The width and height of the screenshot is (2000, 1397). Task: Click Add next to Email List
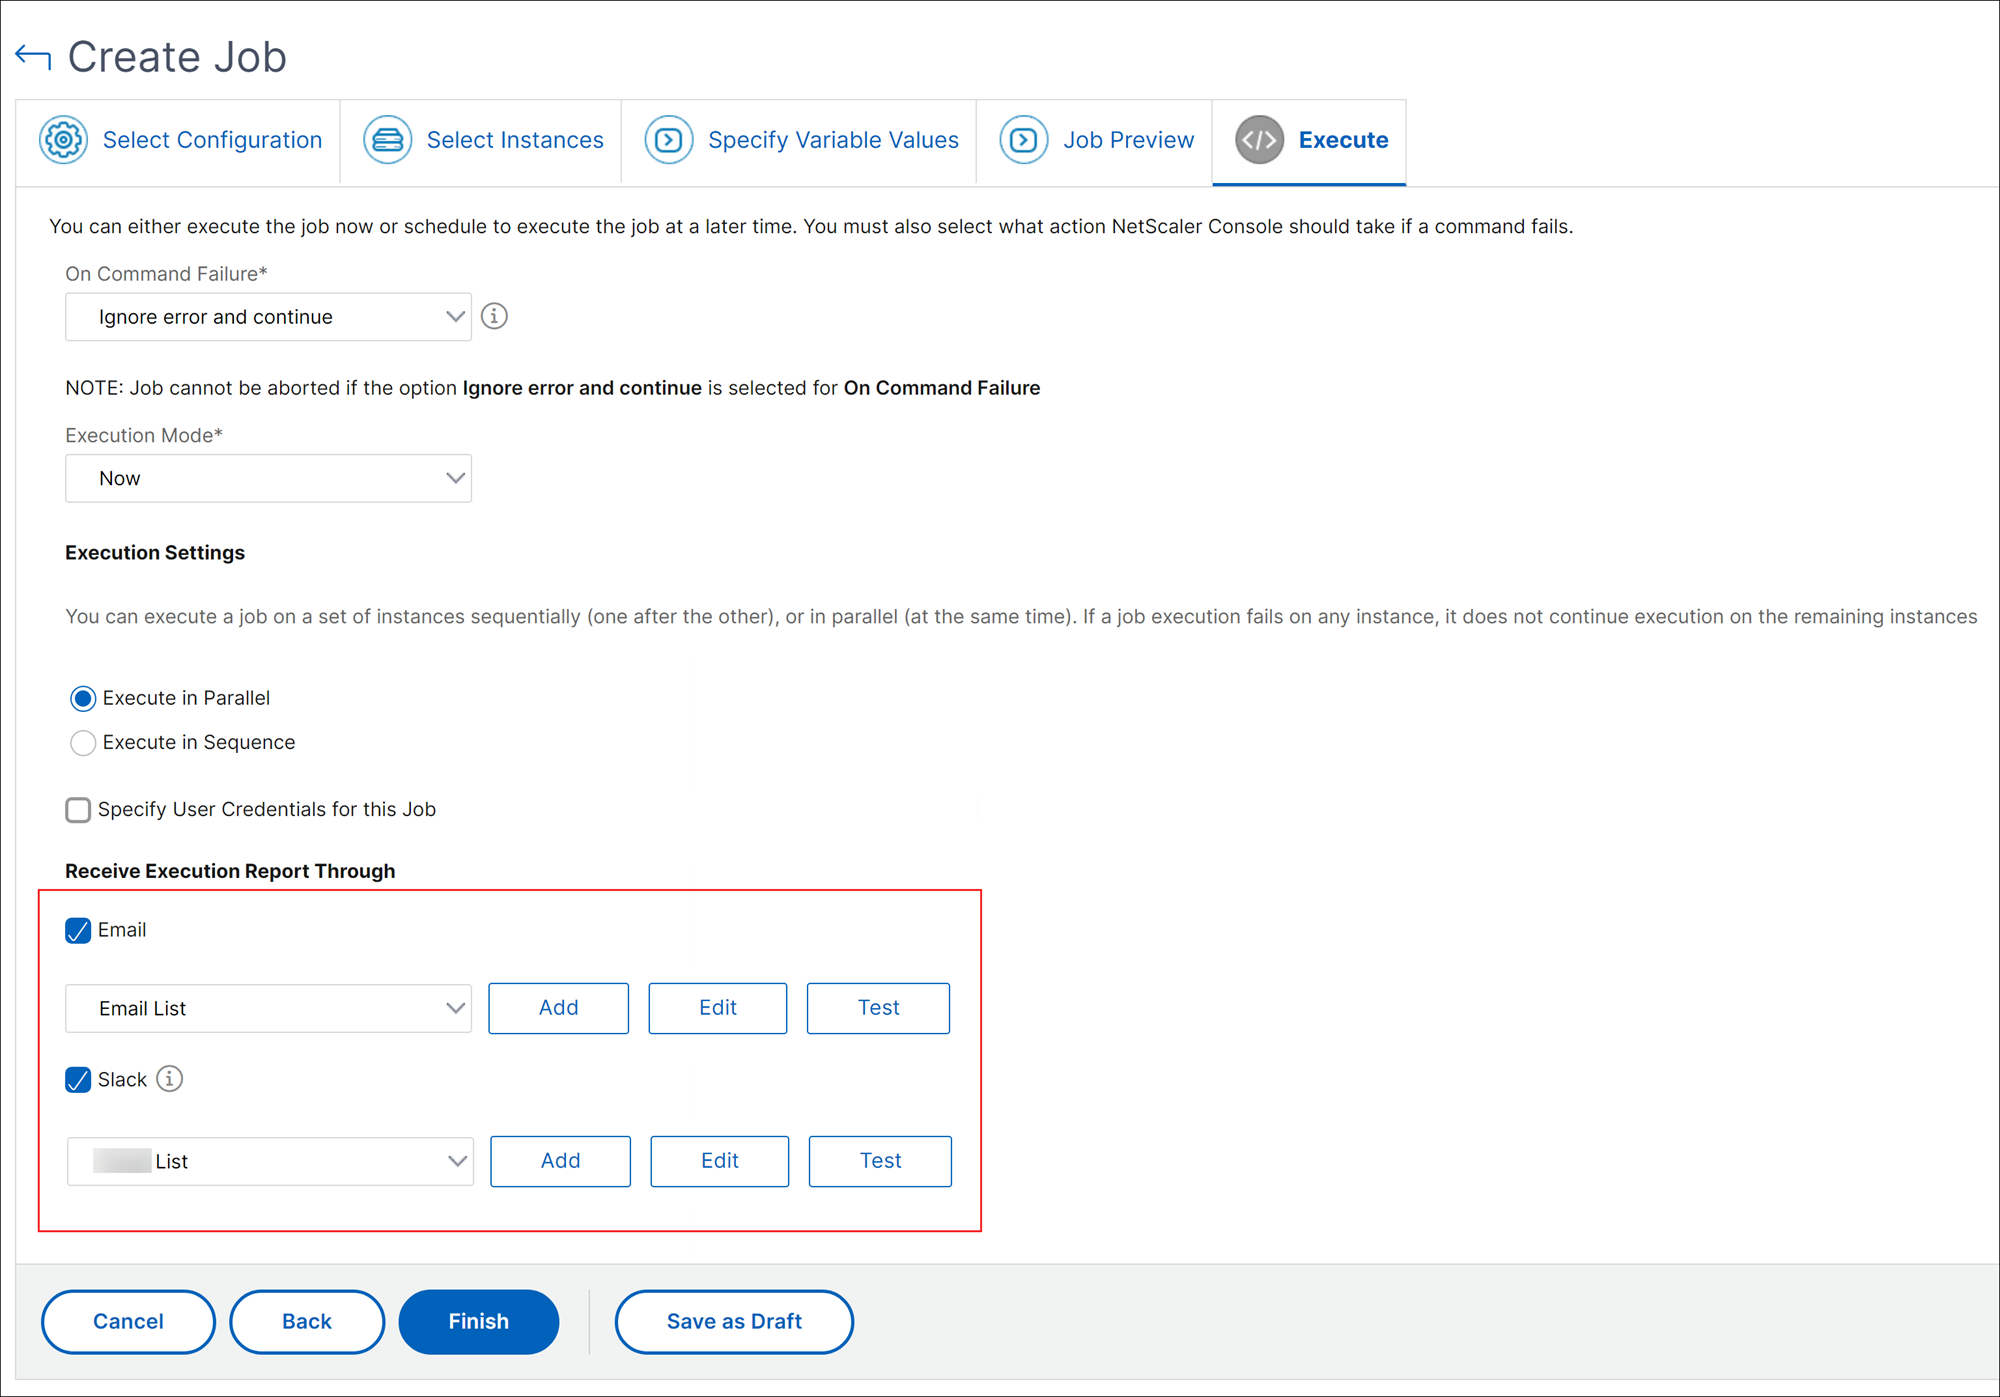tap(559, 1008)
